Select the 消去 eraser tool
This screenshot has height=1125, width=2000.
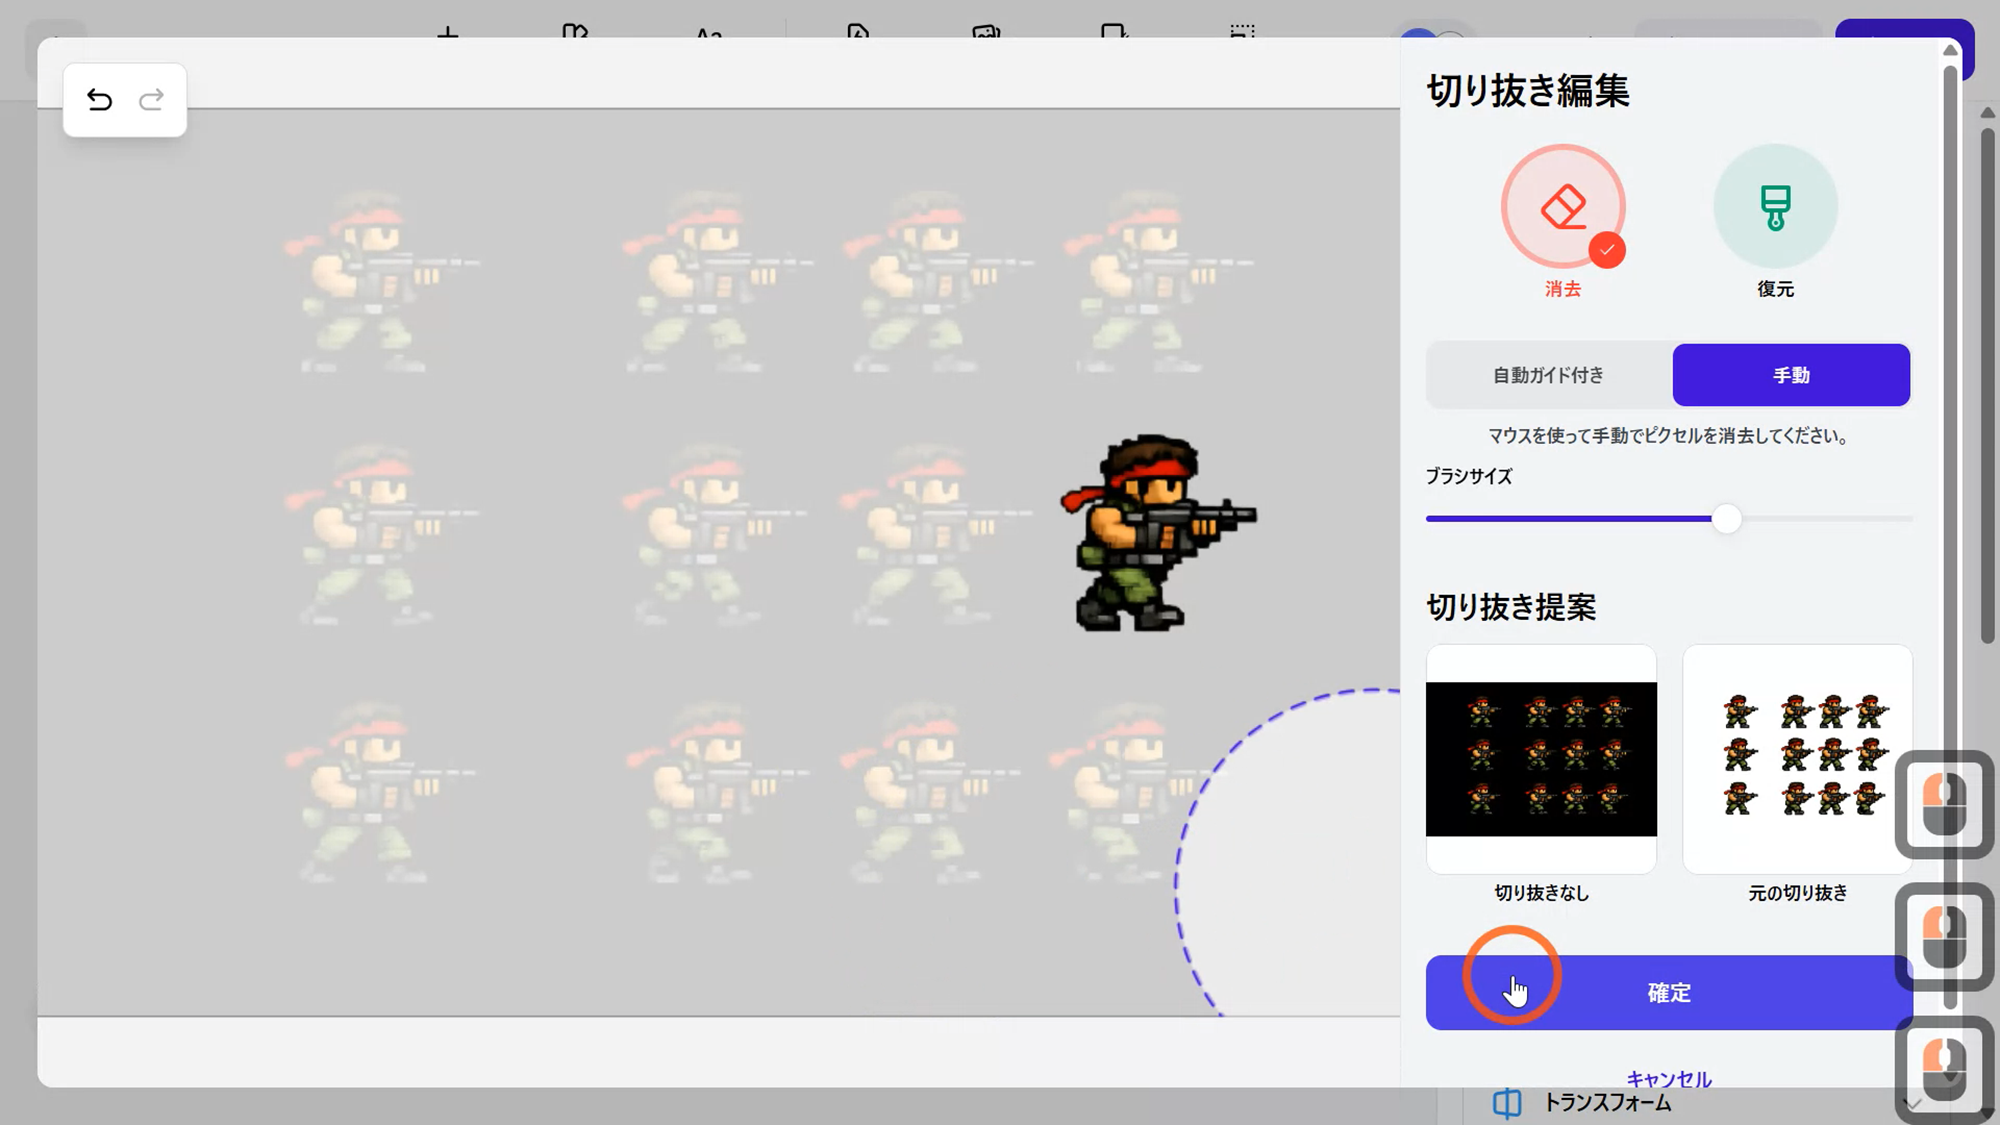pos(1563,207)
